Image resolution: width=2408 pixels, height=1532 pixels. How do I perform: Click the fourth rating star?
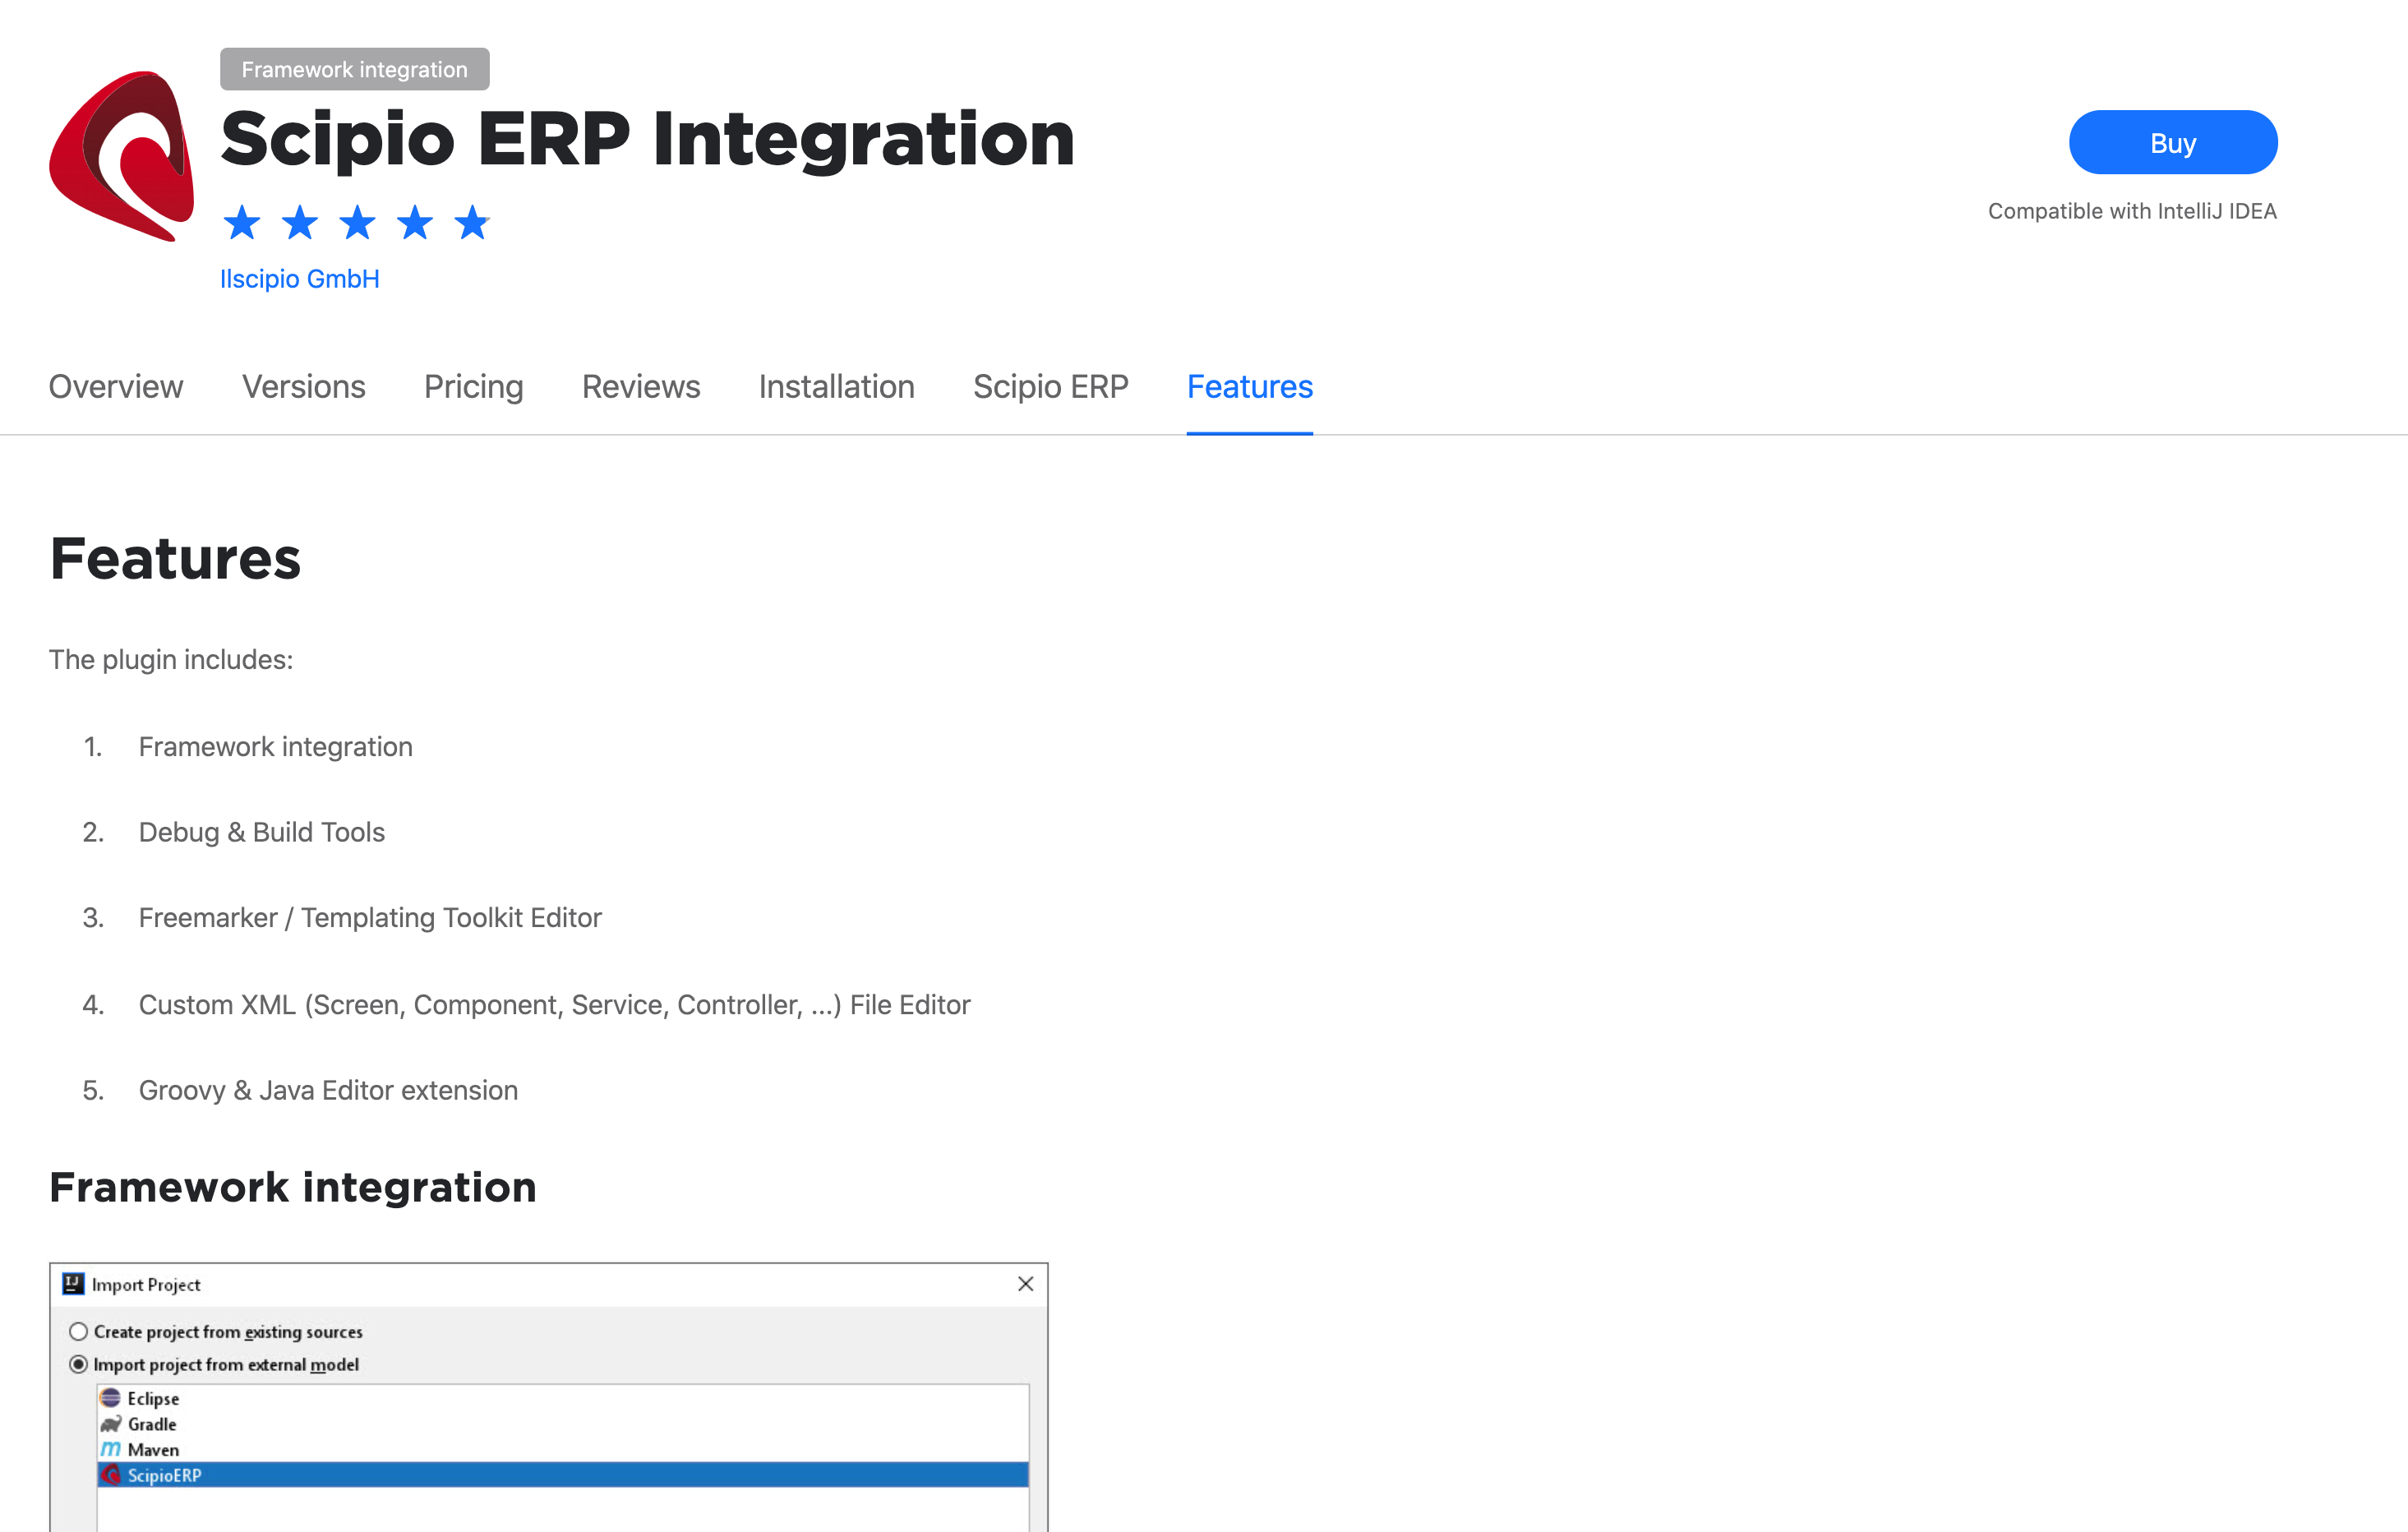point(415,222)
